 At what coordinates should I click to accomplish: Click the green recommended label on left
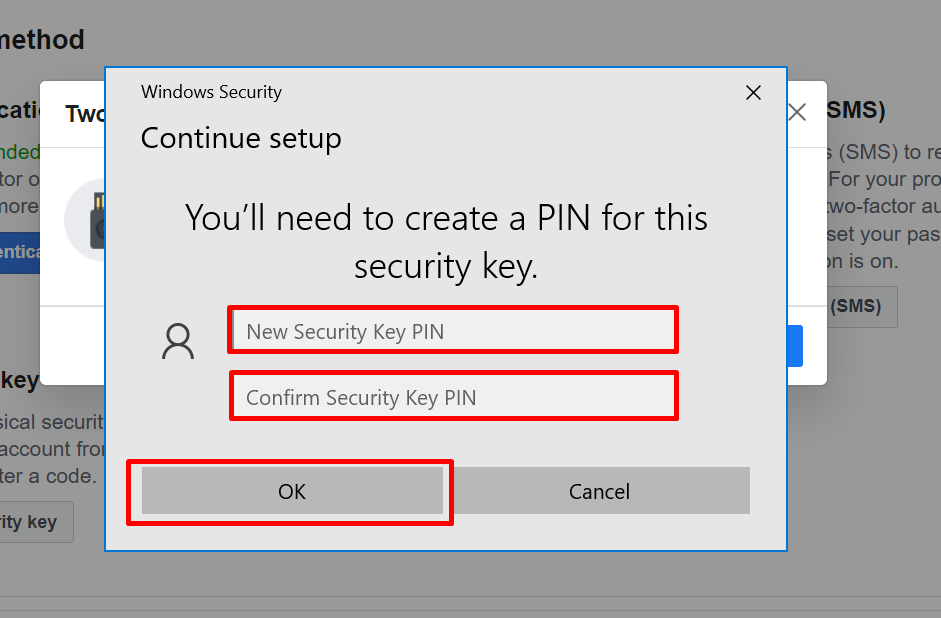click(x=20, y=152)
